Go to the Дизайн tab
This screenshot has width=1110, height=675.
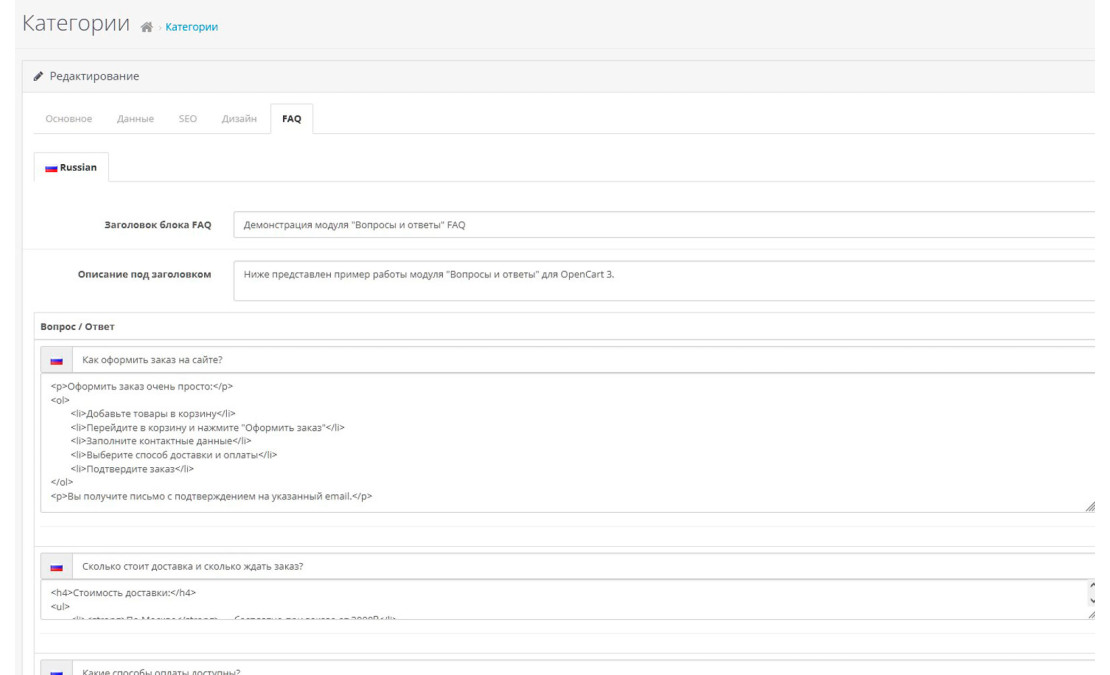(239, 119)
